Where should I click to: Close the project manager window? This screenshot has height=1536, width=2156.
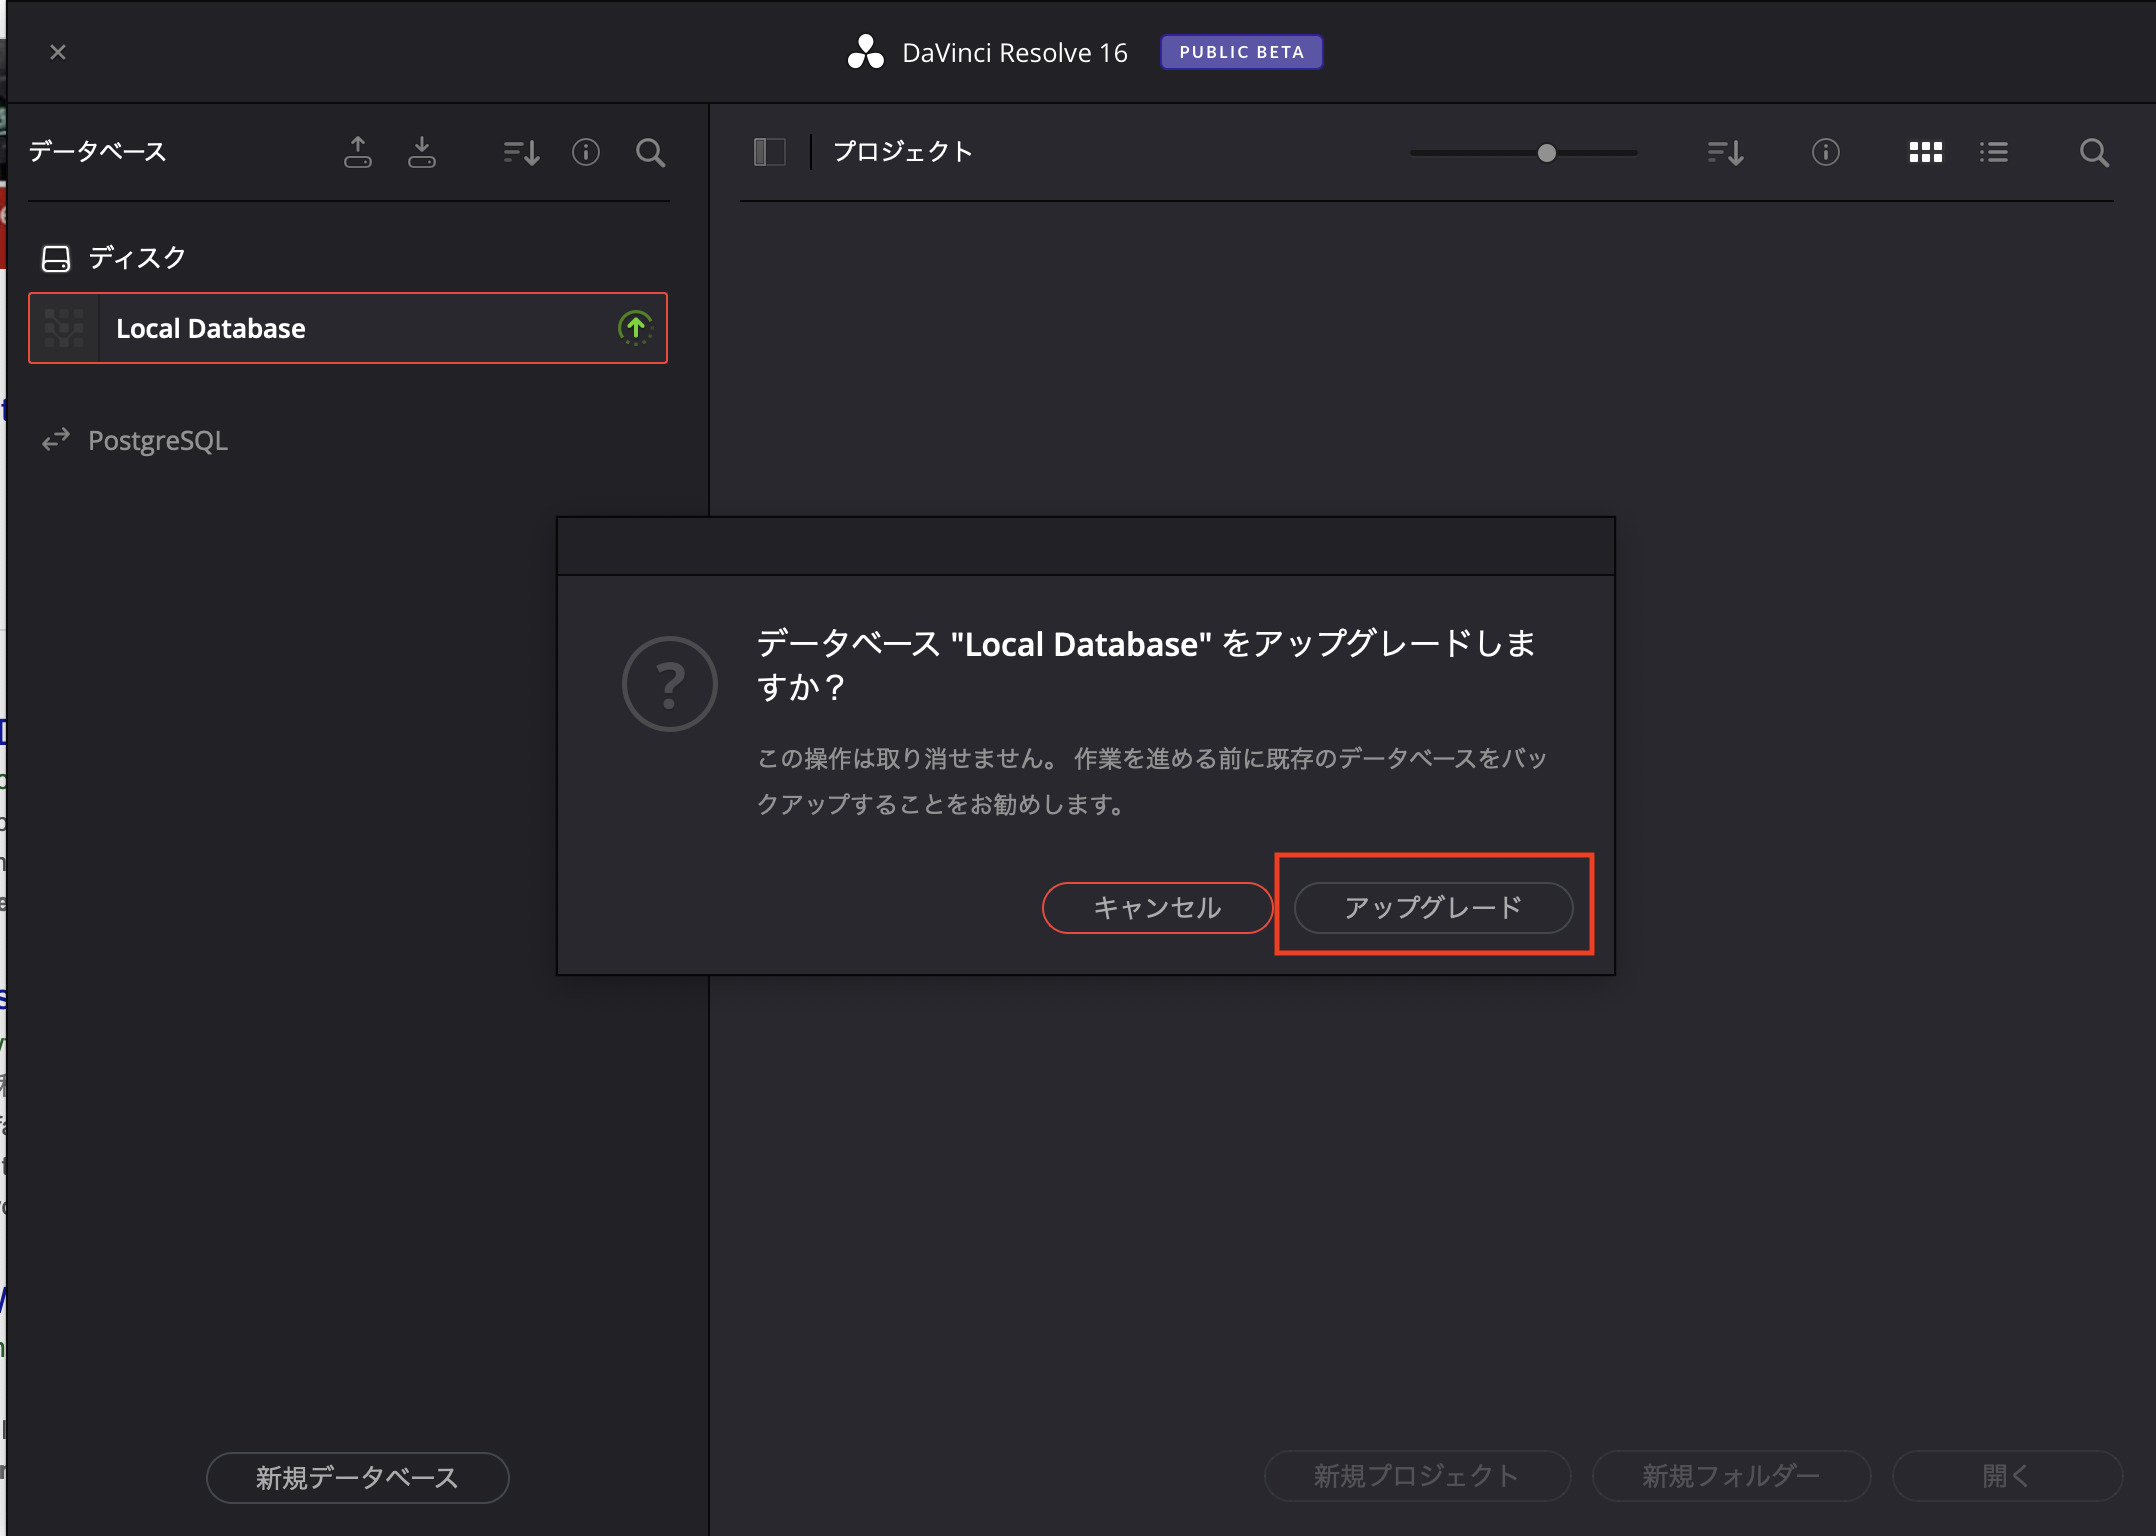click(58, 52)
